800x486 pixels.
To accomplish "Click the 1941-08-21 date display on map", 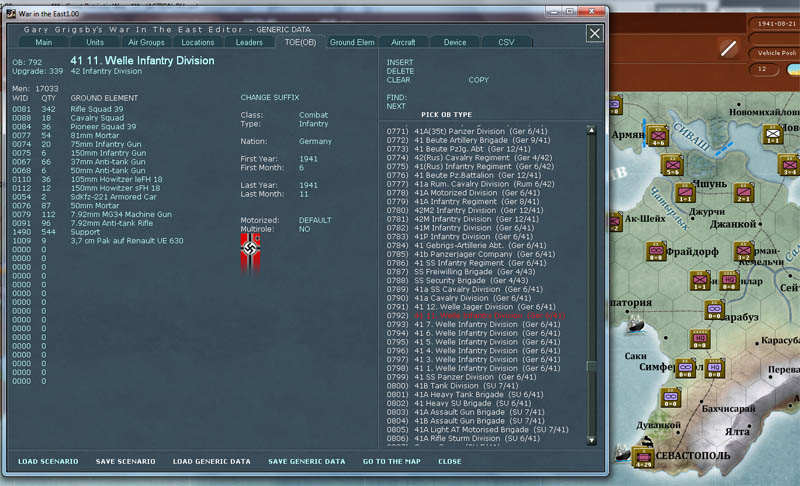I will pyautogui.click(x=776, y=23).
